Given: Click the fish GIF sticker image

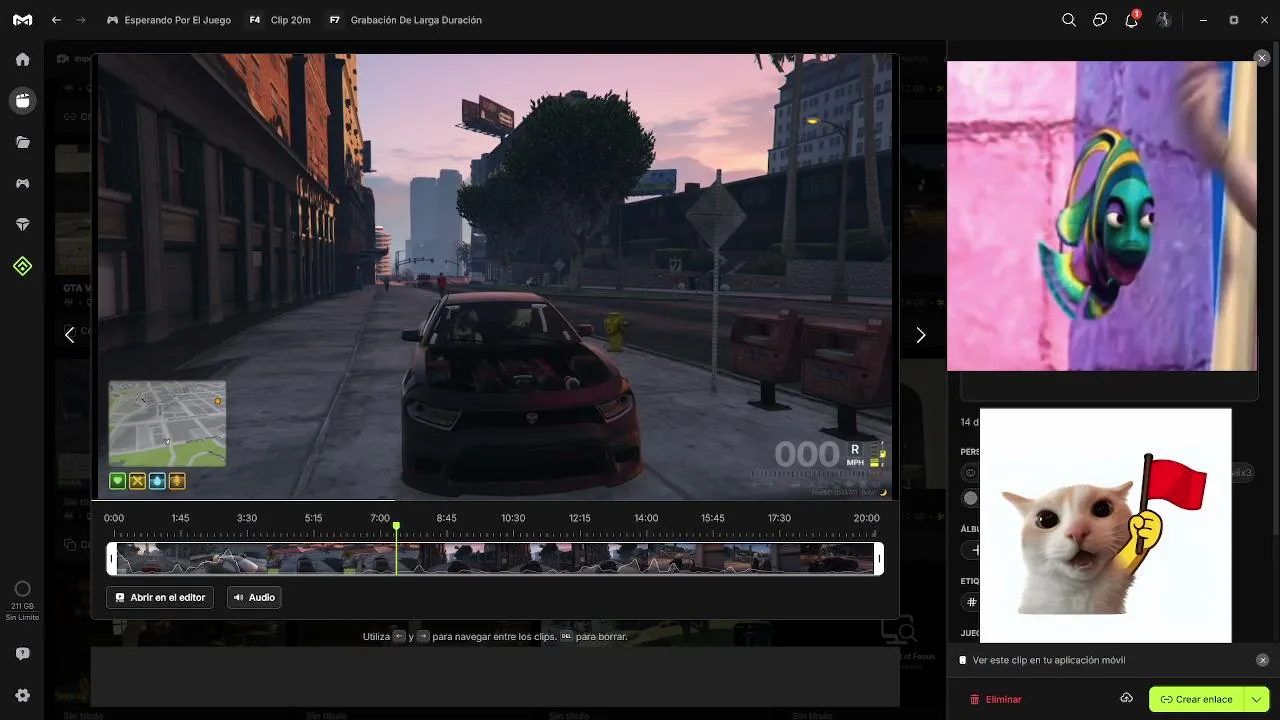Looking at the screenshot, I should point(1102,216).
